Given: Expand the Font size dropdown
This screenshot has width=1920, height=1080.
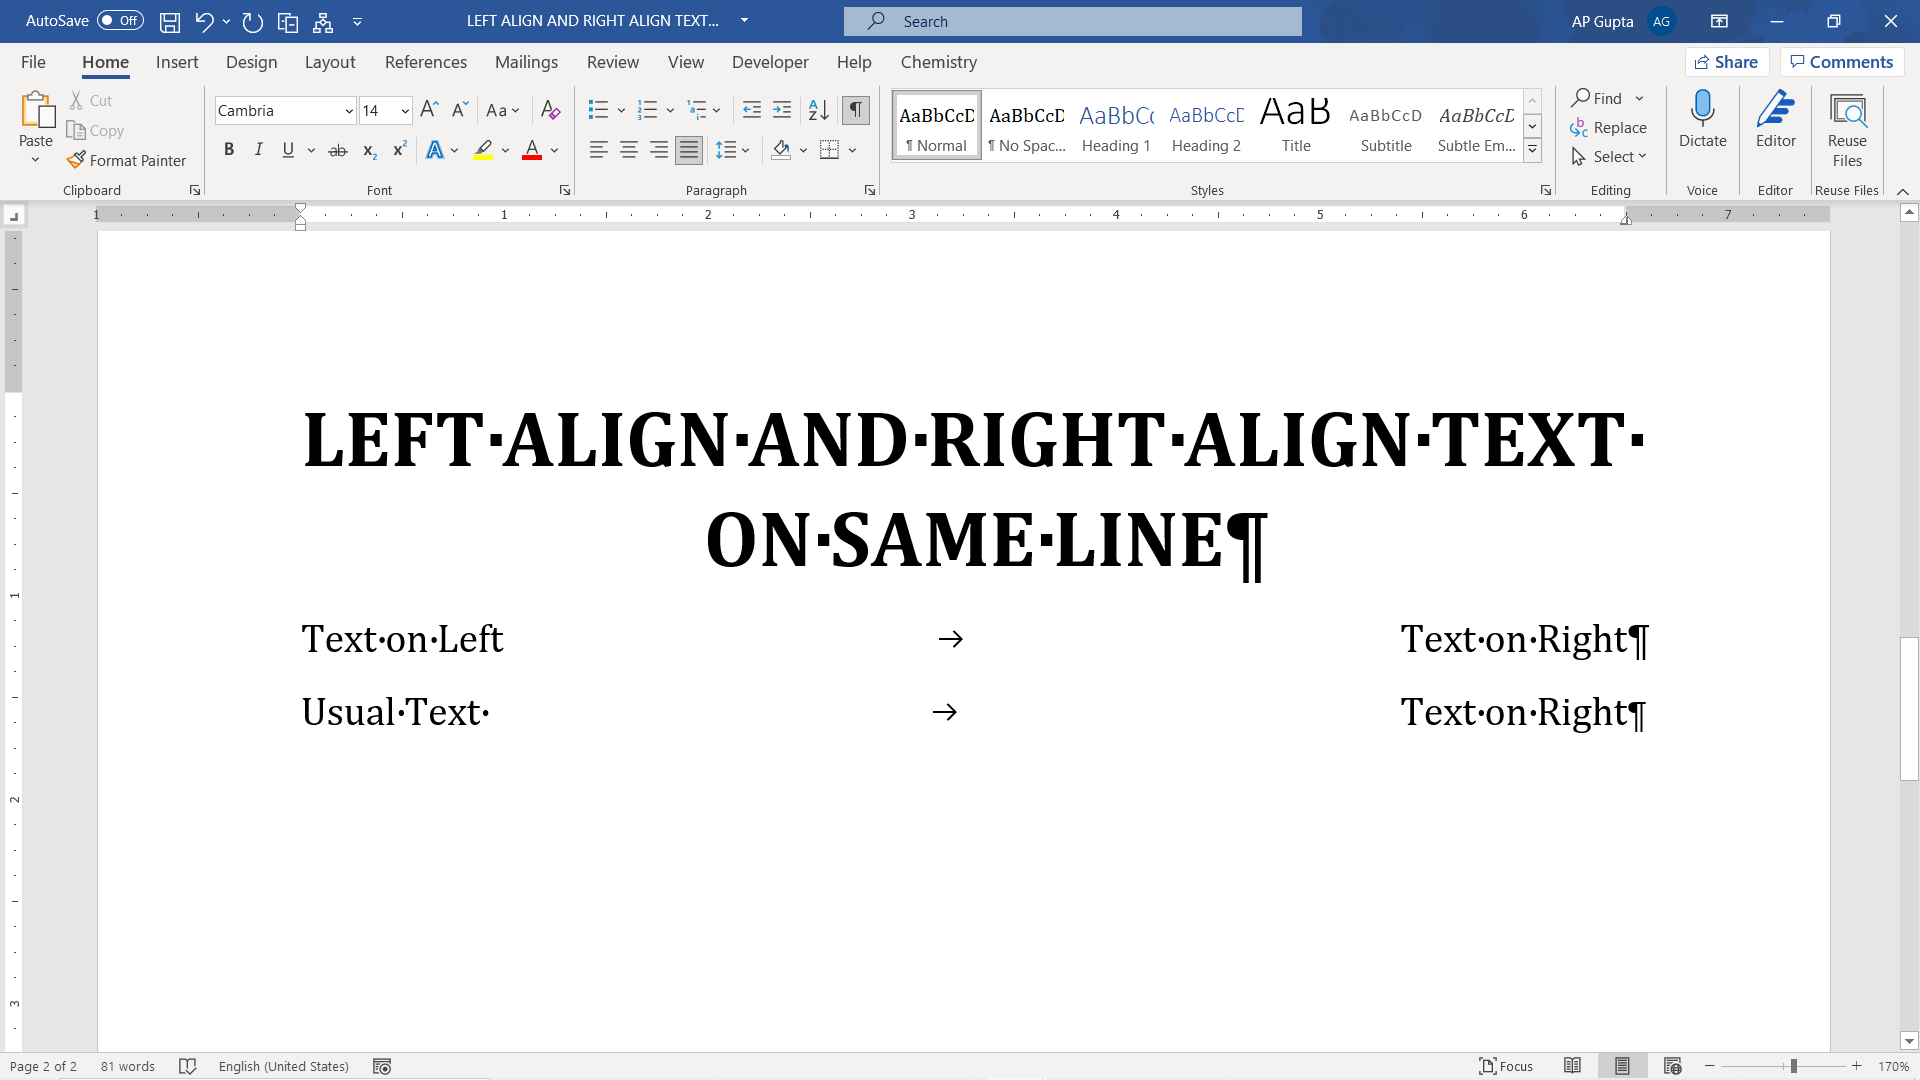Looking at the screenshot, I should (x=405, y=111).
